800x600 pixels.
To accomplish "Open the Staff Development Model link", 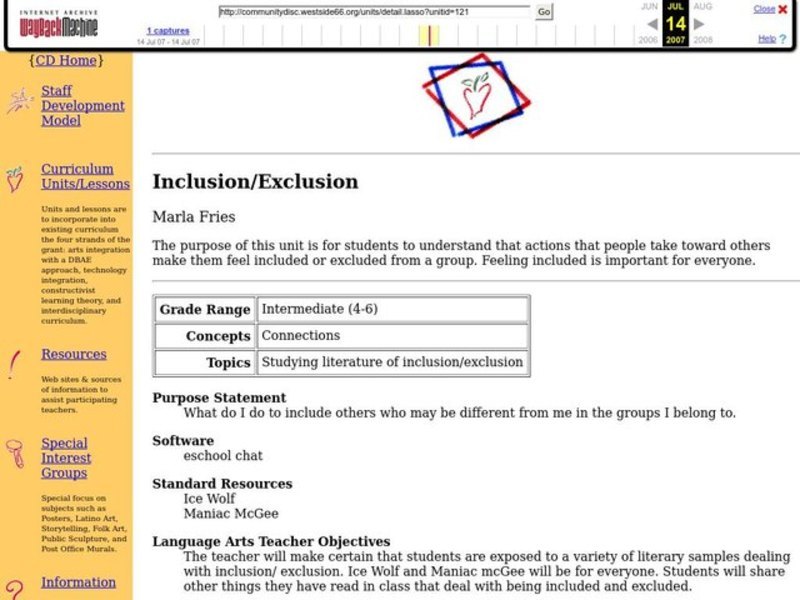I will click(x=83, y=106).
